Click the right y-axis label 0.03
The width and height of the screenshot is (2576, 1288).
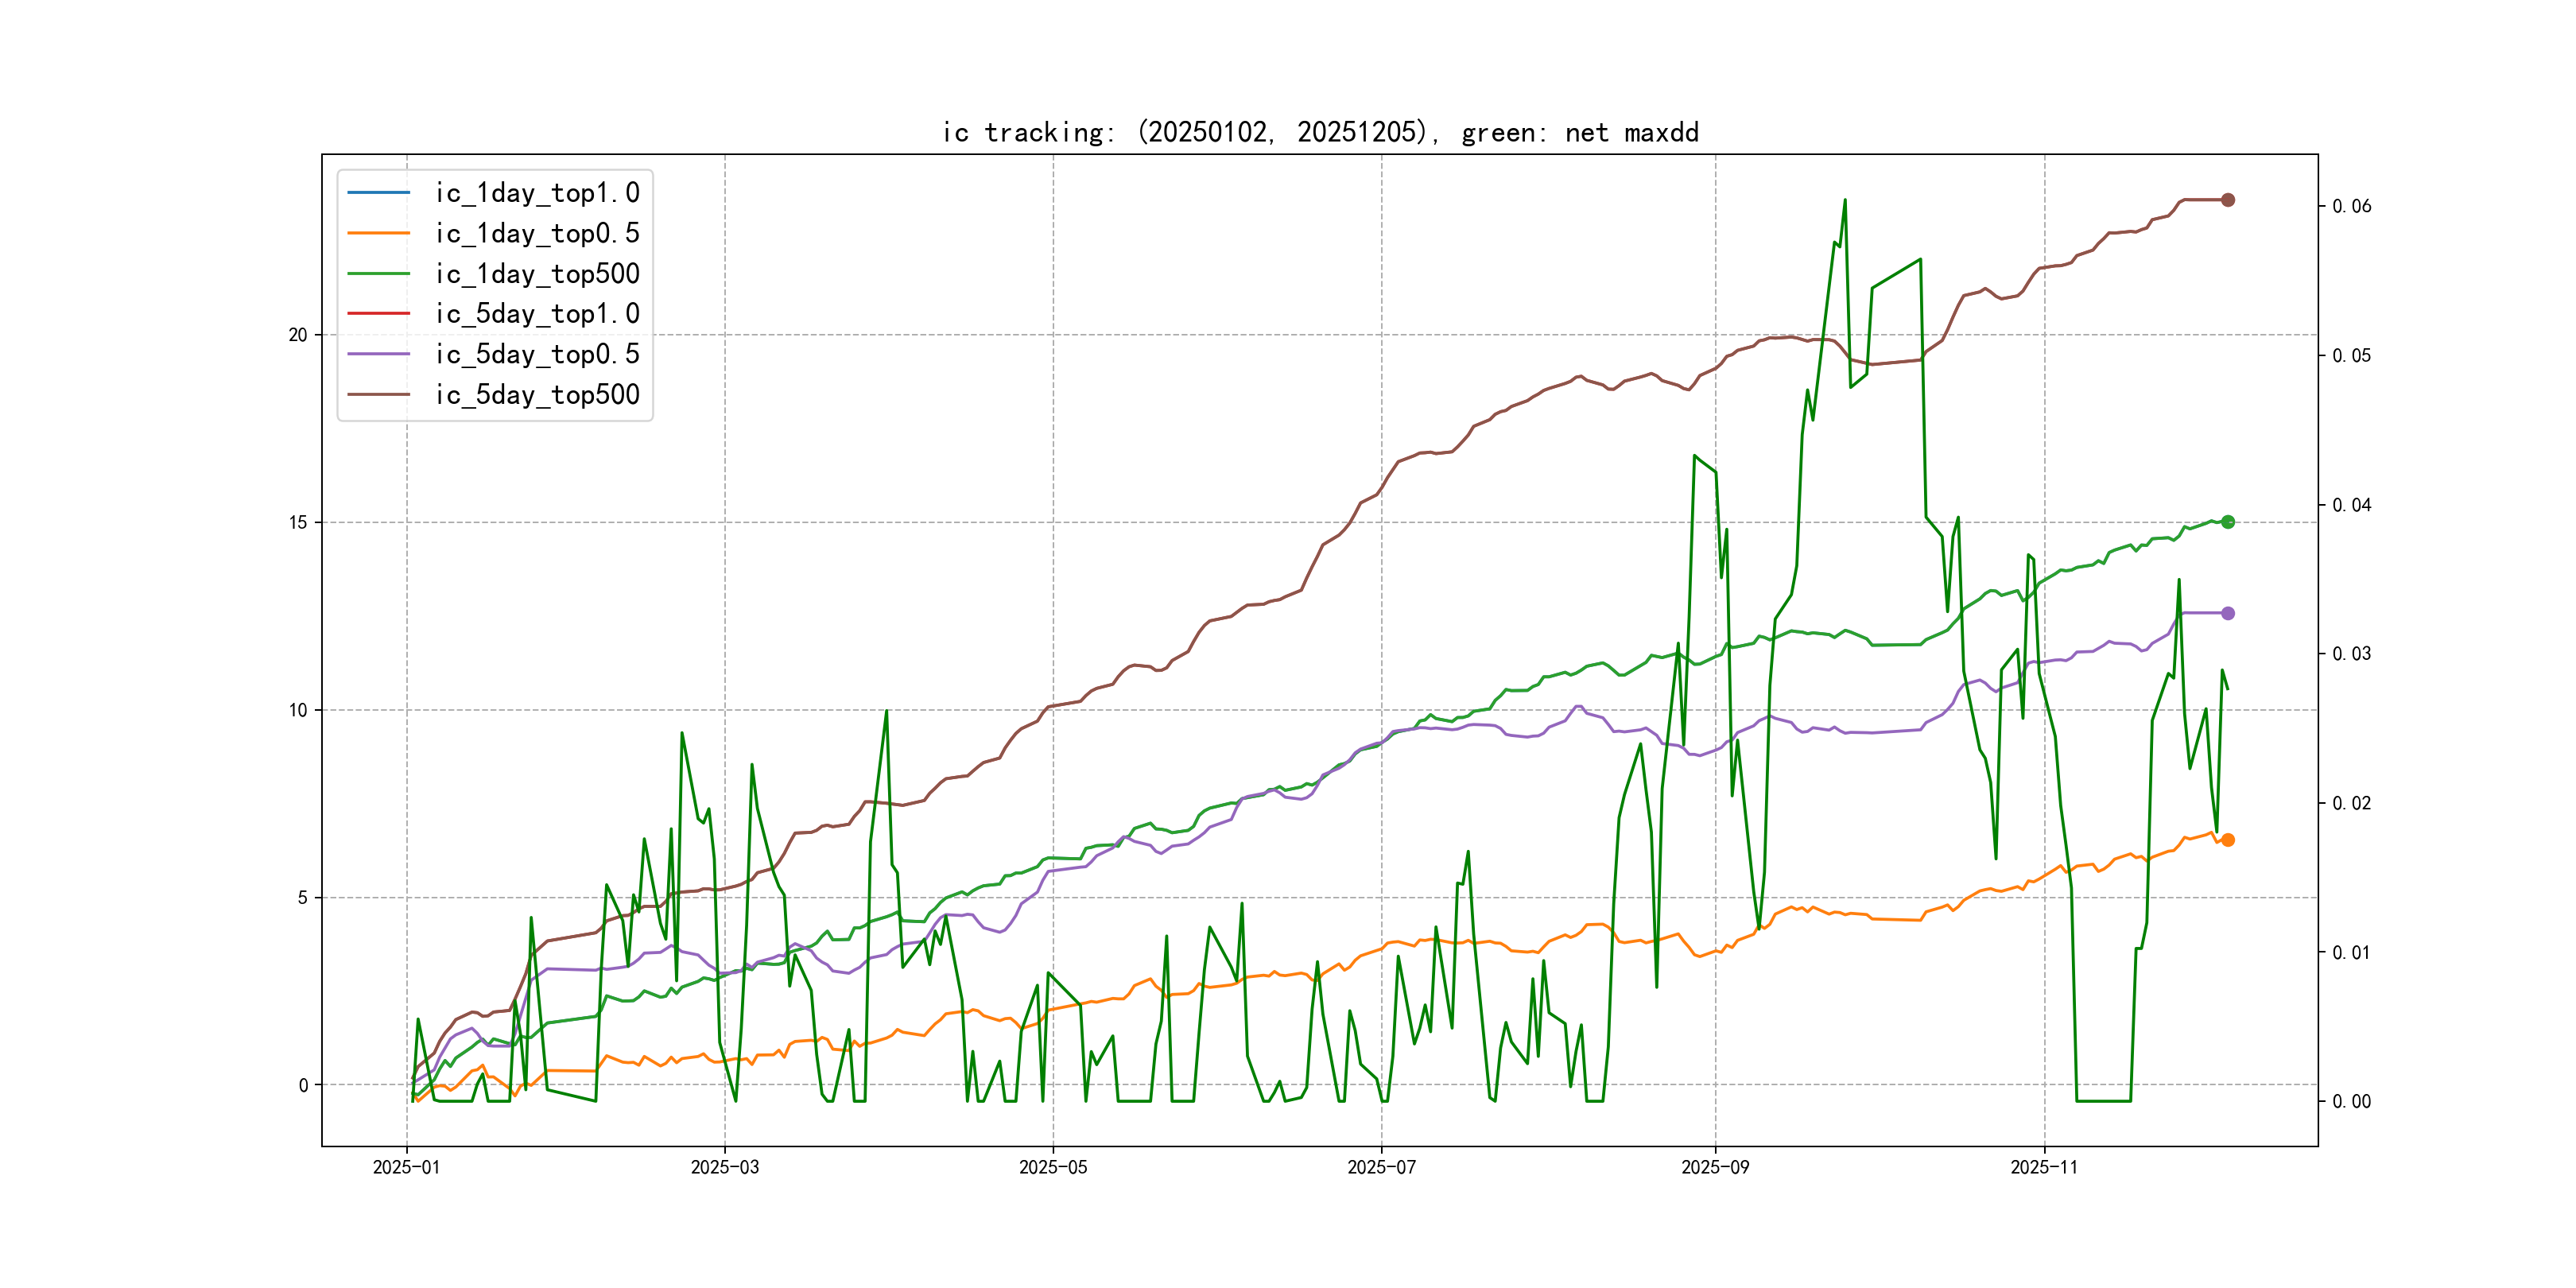point(2351,654)
